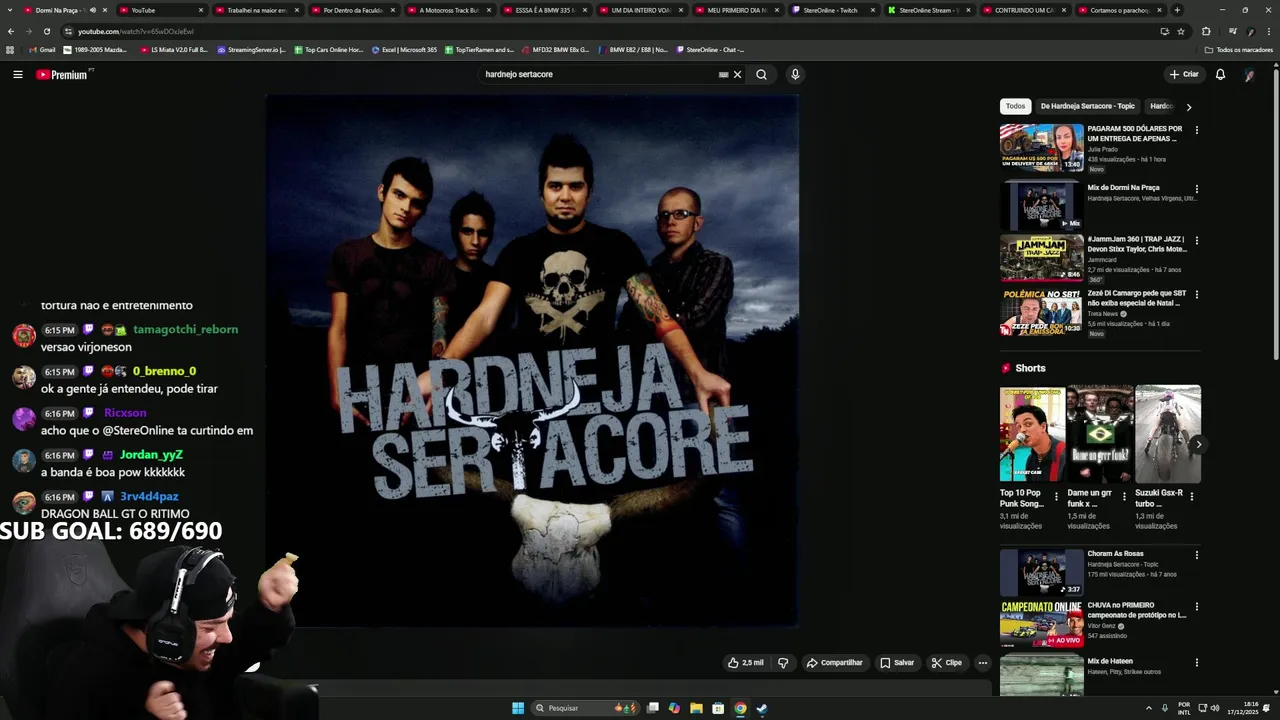Switch to A Motocross Track Build tab
1280x720 pixels.
448,10
